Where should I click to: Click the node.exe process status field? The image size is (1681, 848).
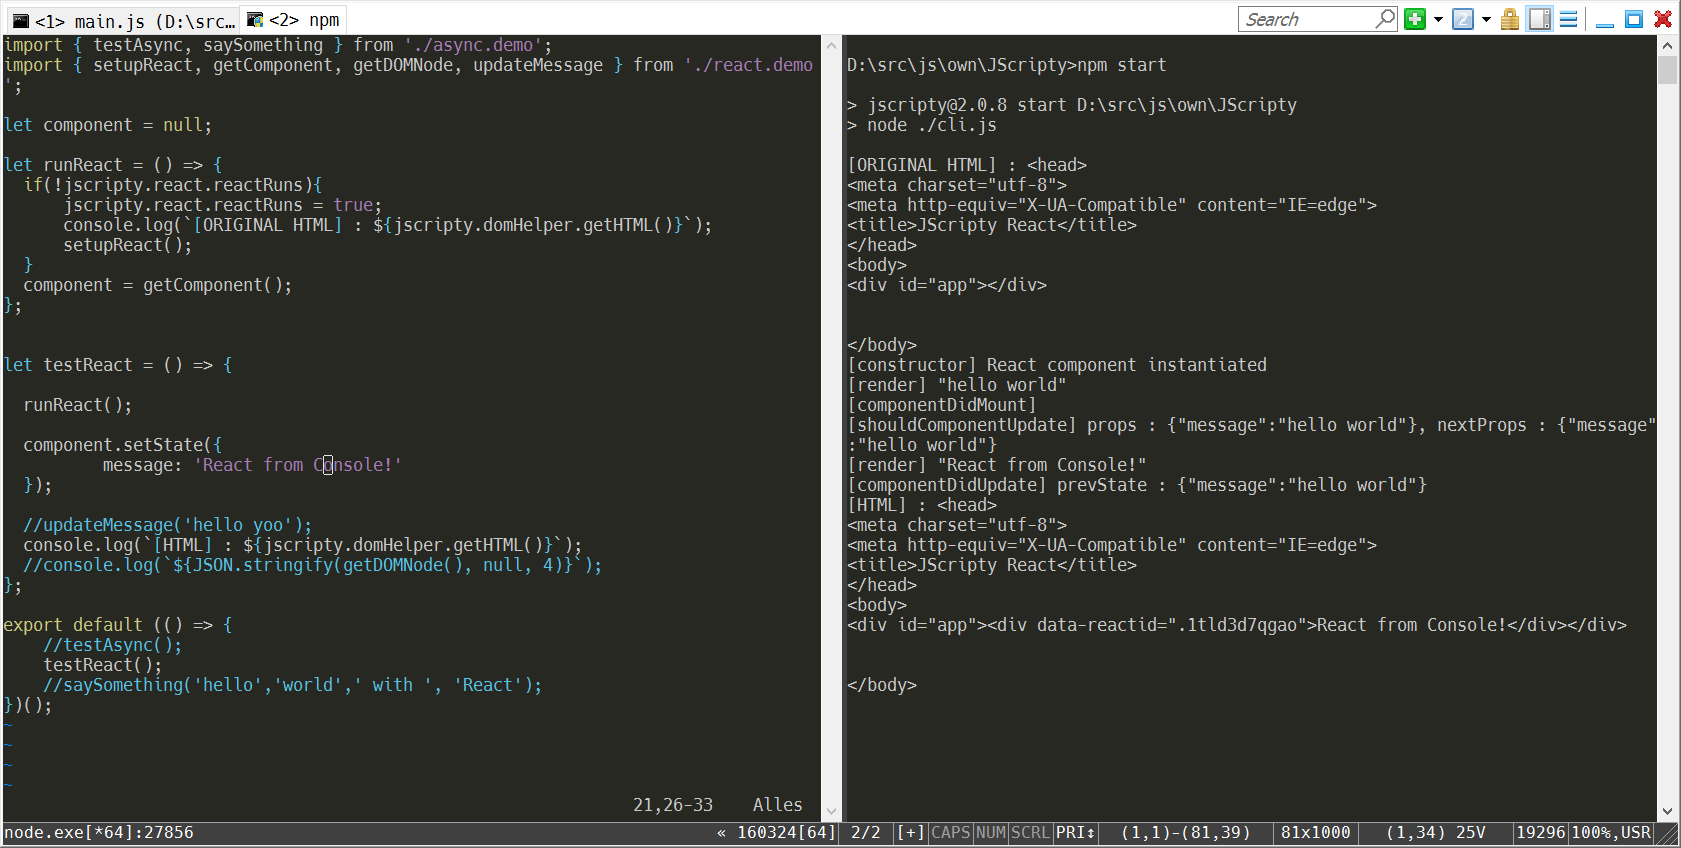tap(99, 832)
